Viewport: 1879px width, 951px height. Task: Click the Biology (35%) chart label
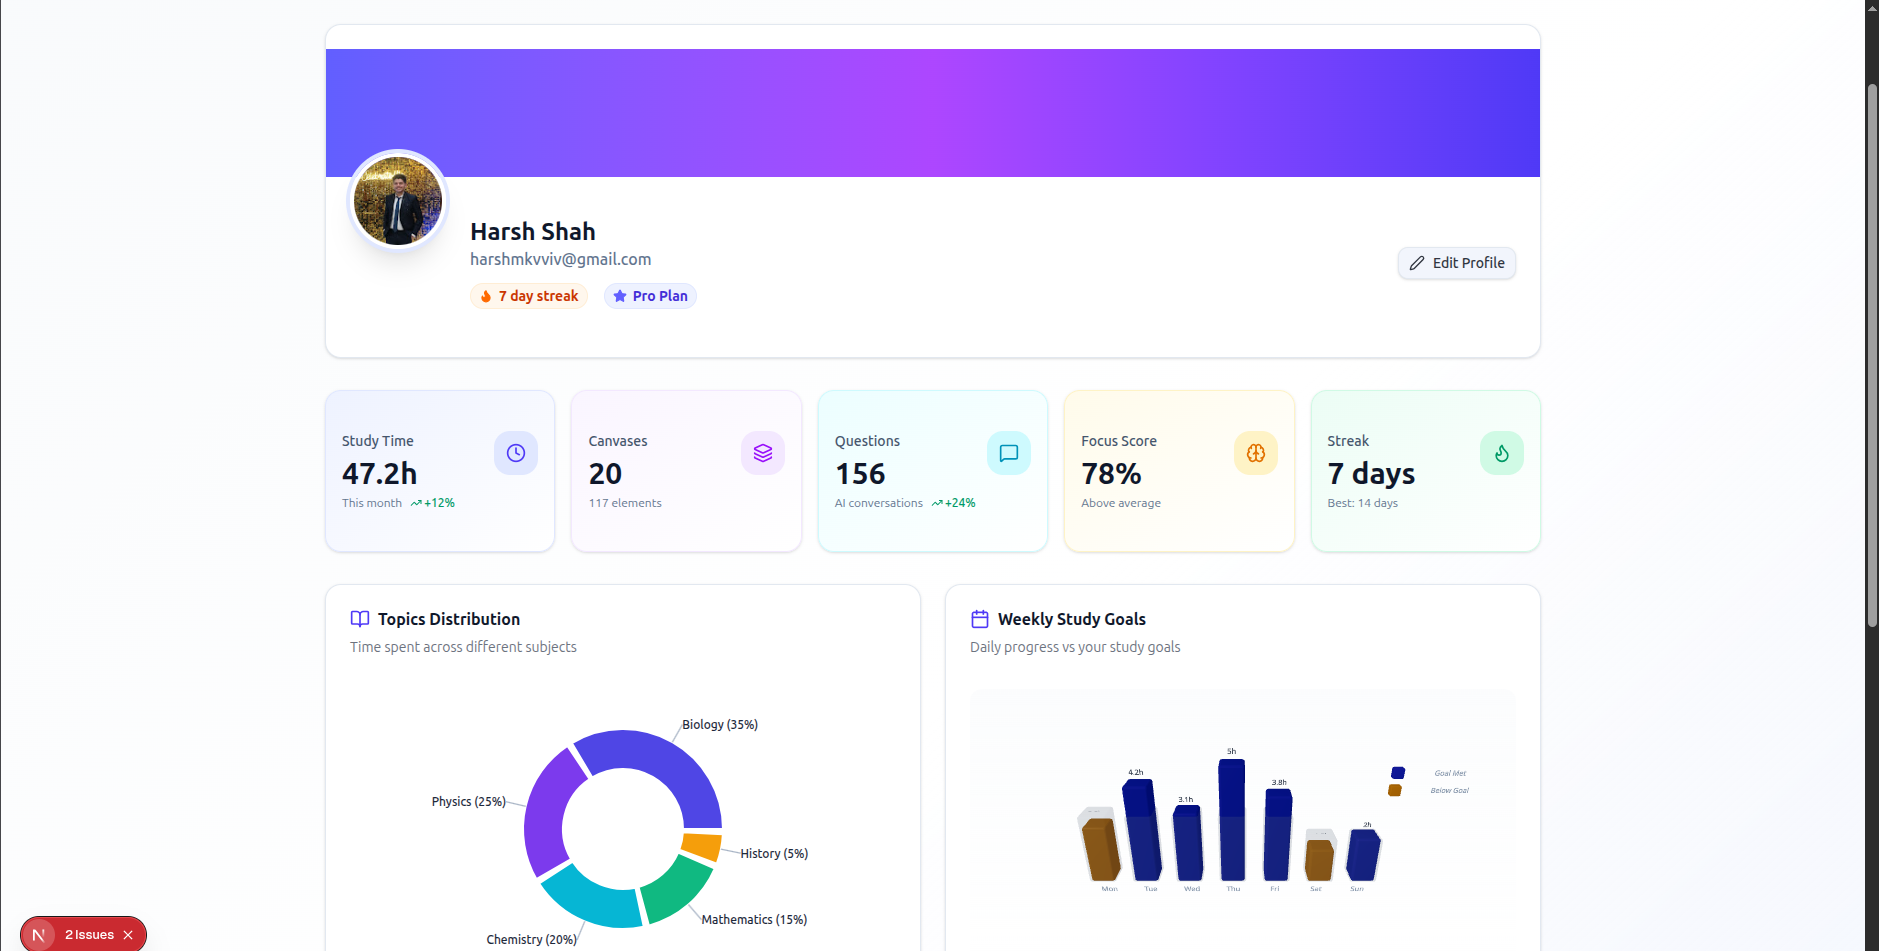(720, 725)
